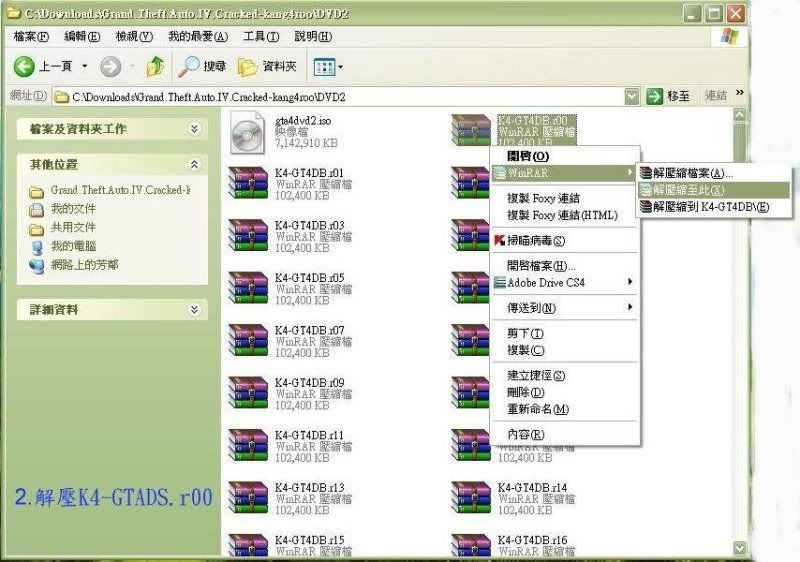Choose 解壓縮至此 (Extract Here) in submenu
Viewport: 800px width, 562px height.
(688, 189)
